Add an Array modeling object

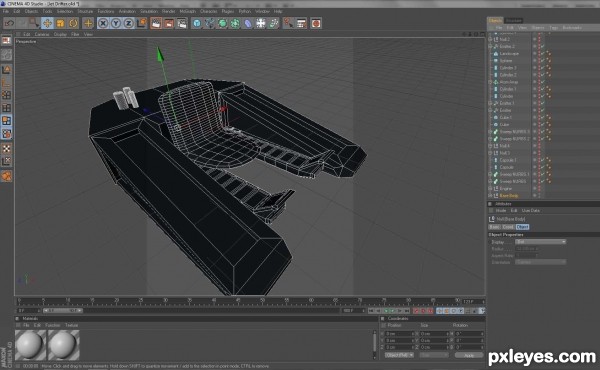pos(235,23)
